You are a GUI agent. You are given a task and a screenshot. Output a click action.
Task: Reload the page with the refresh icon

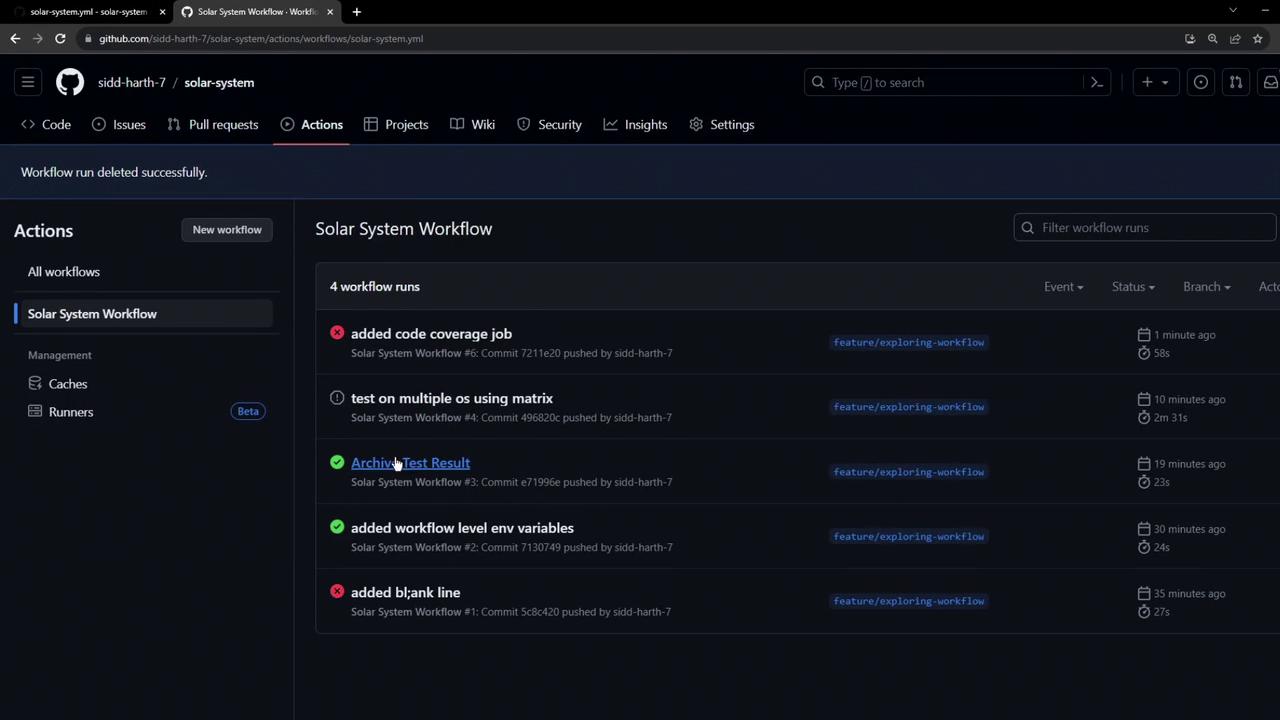(x=60, y=38)
